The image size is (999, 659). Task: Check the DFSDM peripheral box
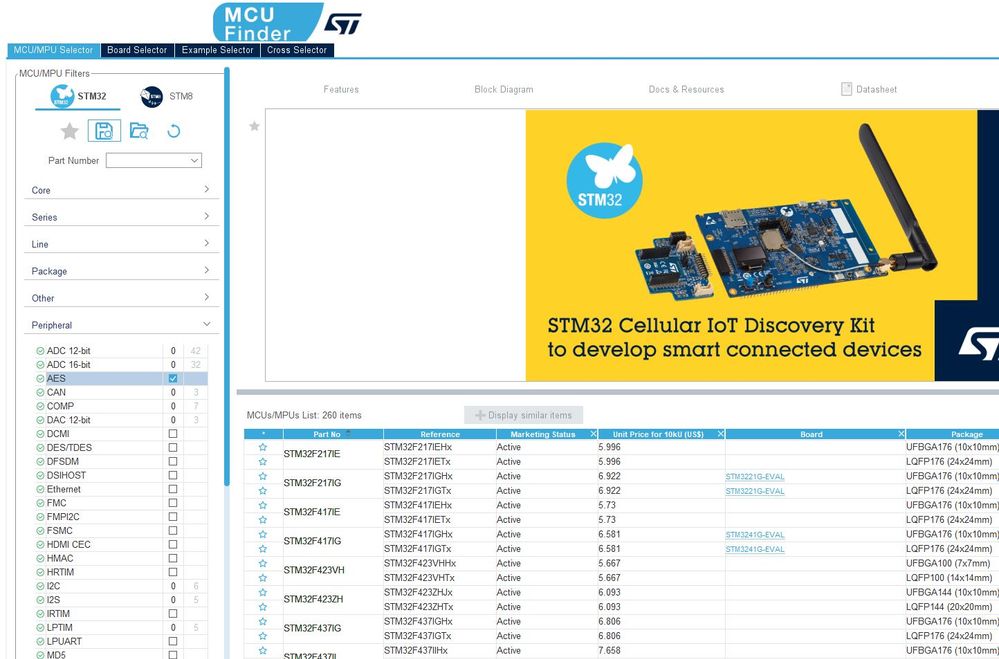pos(173,461)
